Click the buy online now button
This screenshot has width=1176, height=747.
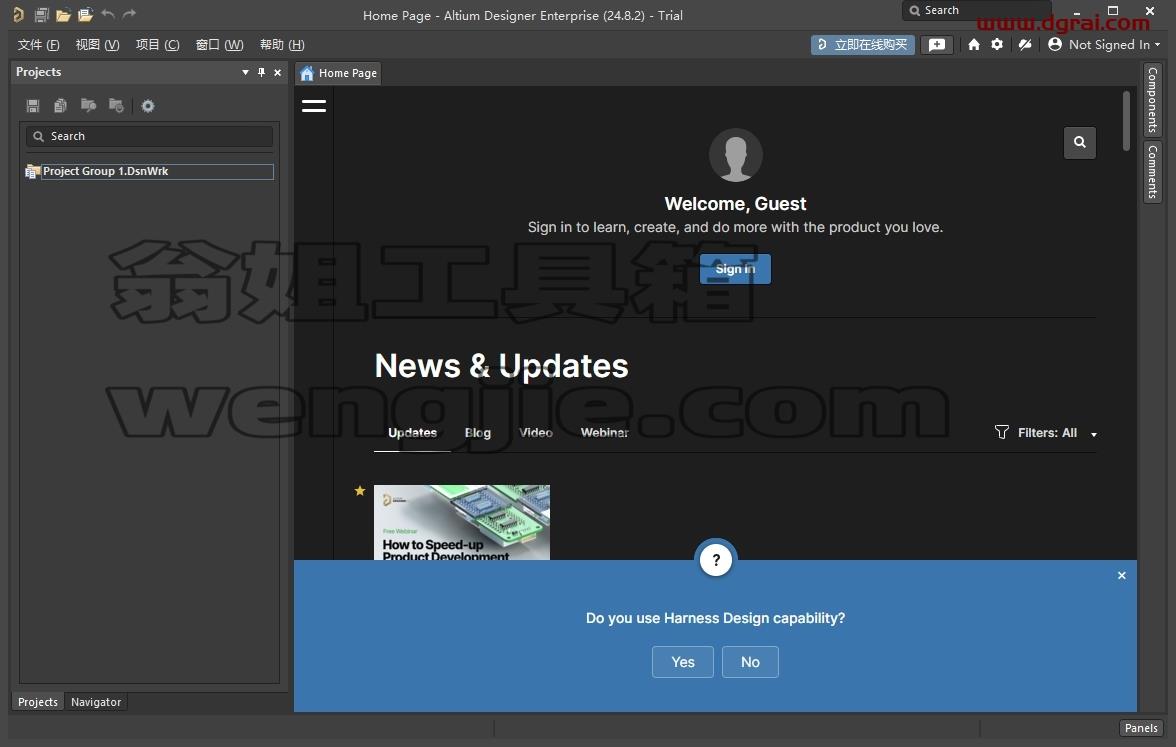(x=862, y=45)
